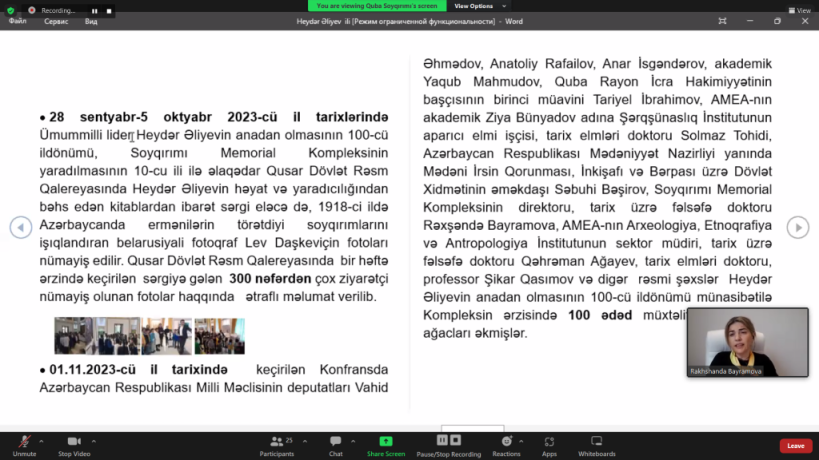
Task: Click the green screen-sharing notification banner
Action: pos(377,6)
